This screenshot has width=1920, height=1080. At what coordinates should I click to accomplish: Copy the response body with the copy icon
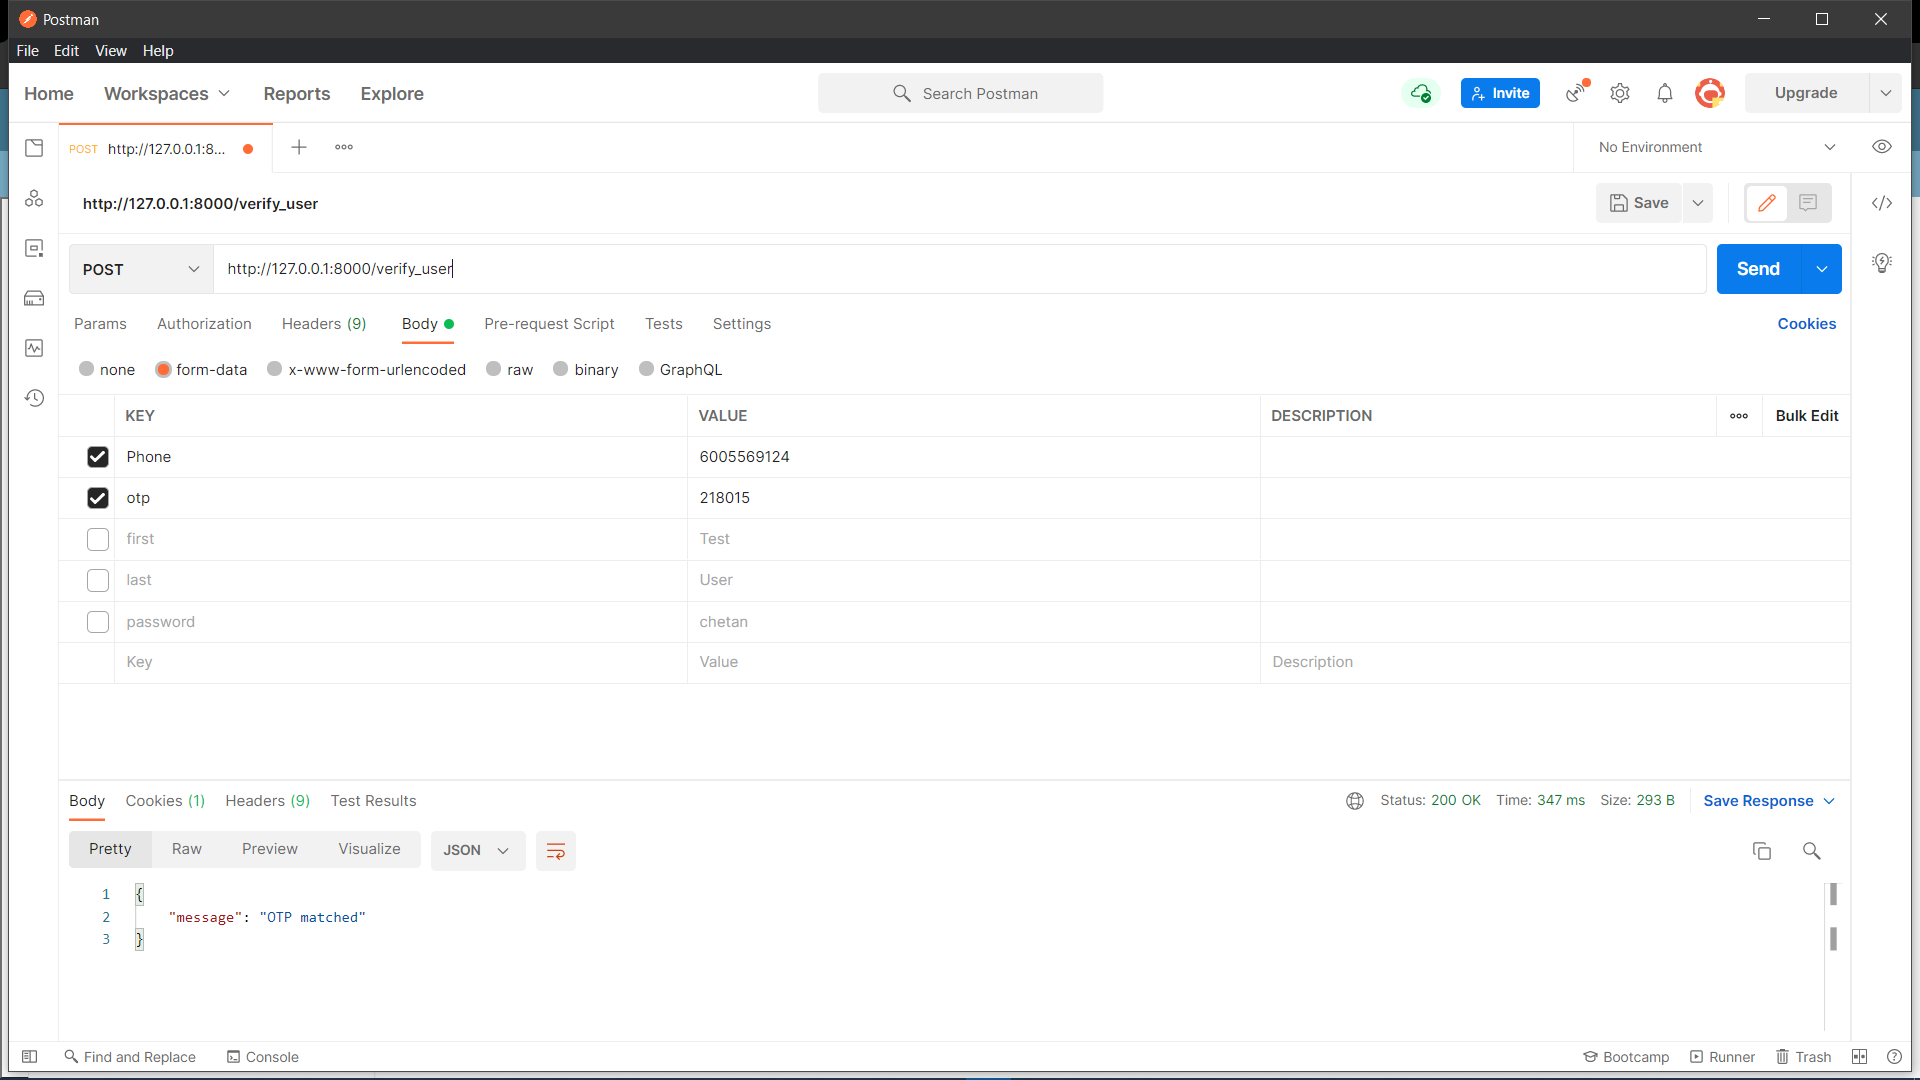(1762, 851)
